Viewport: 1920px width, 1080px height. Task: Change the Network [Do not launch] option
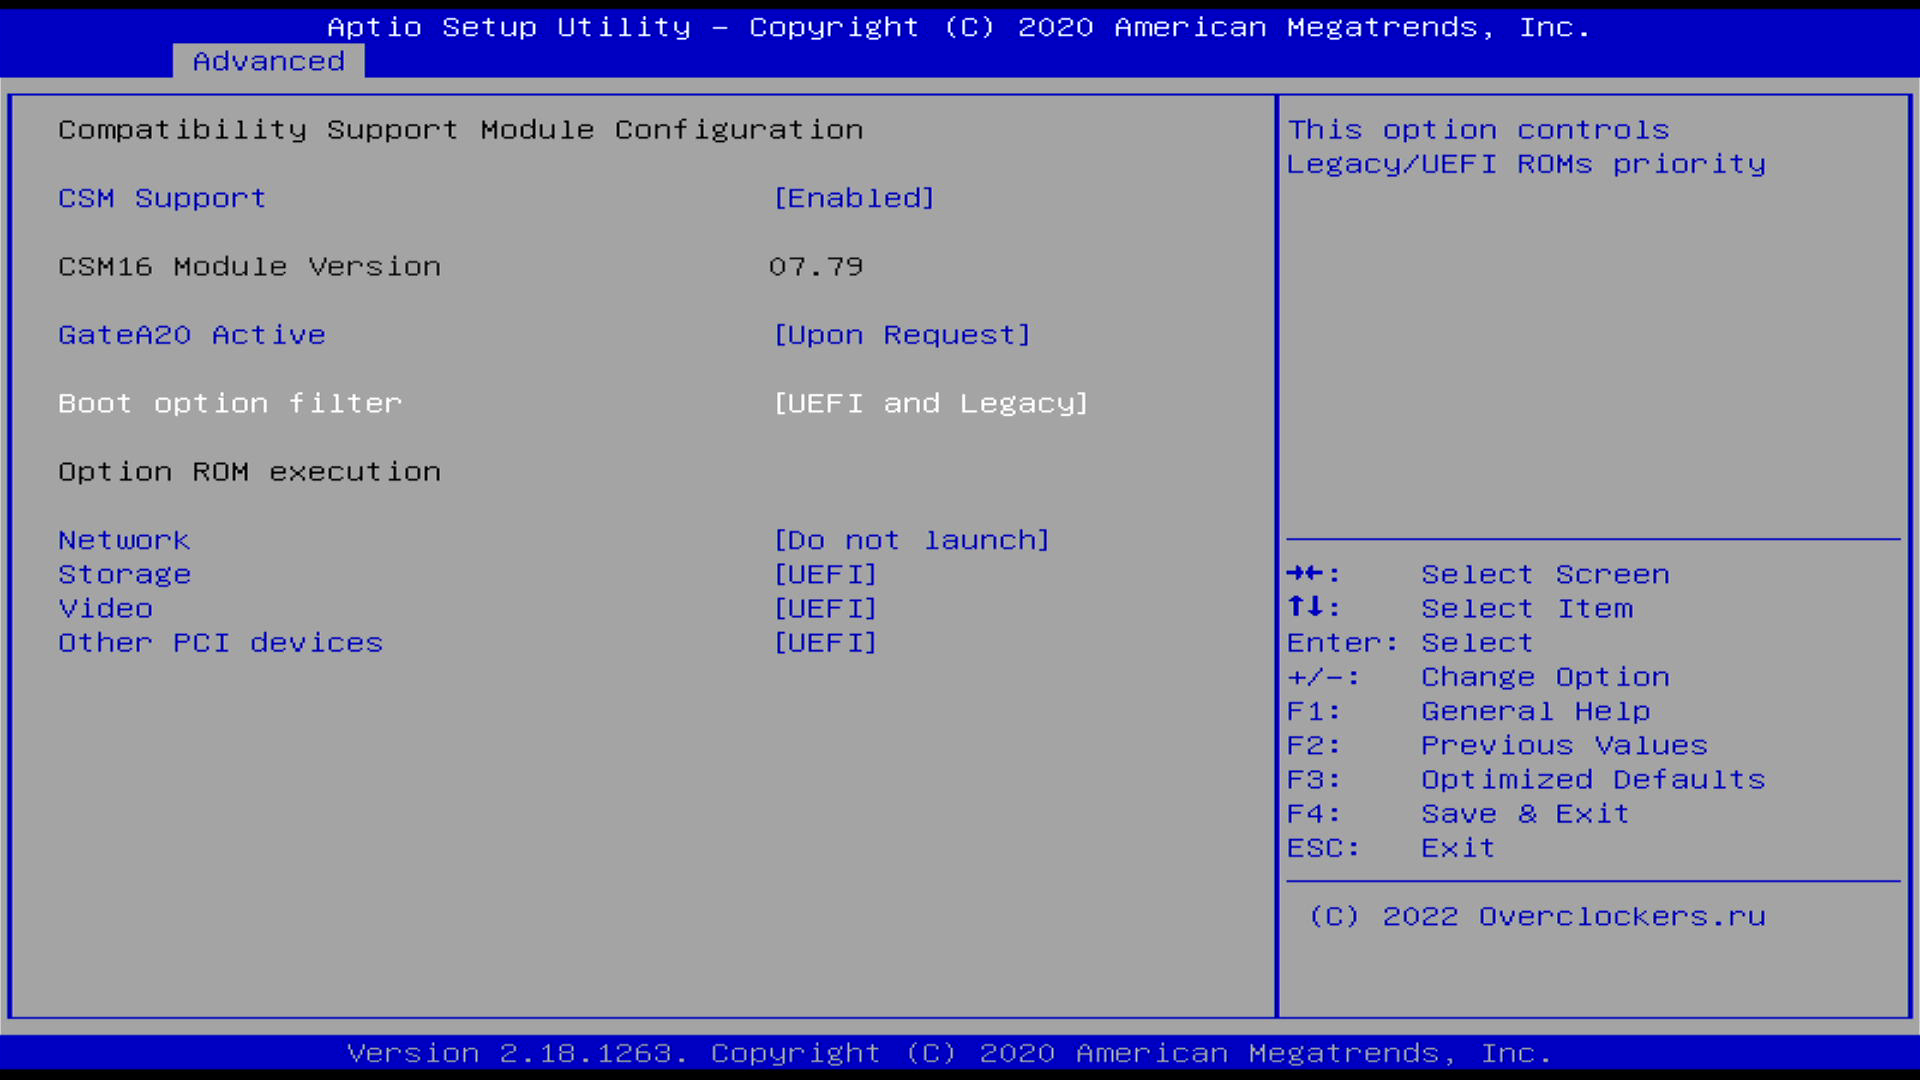click(911, 540)
